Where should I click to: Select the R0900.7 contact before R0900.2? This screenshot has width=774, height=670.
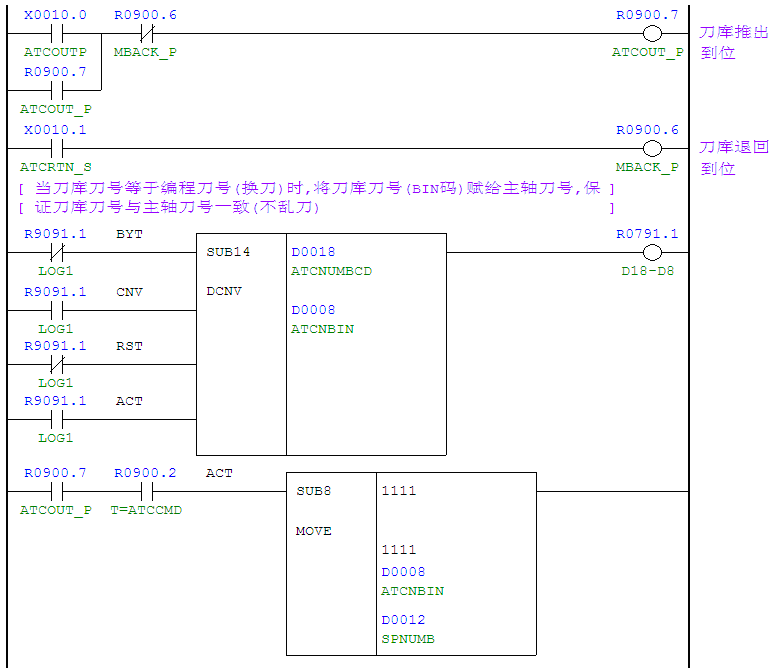[x=55, y=491]
